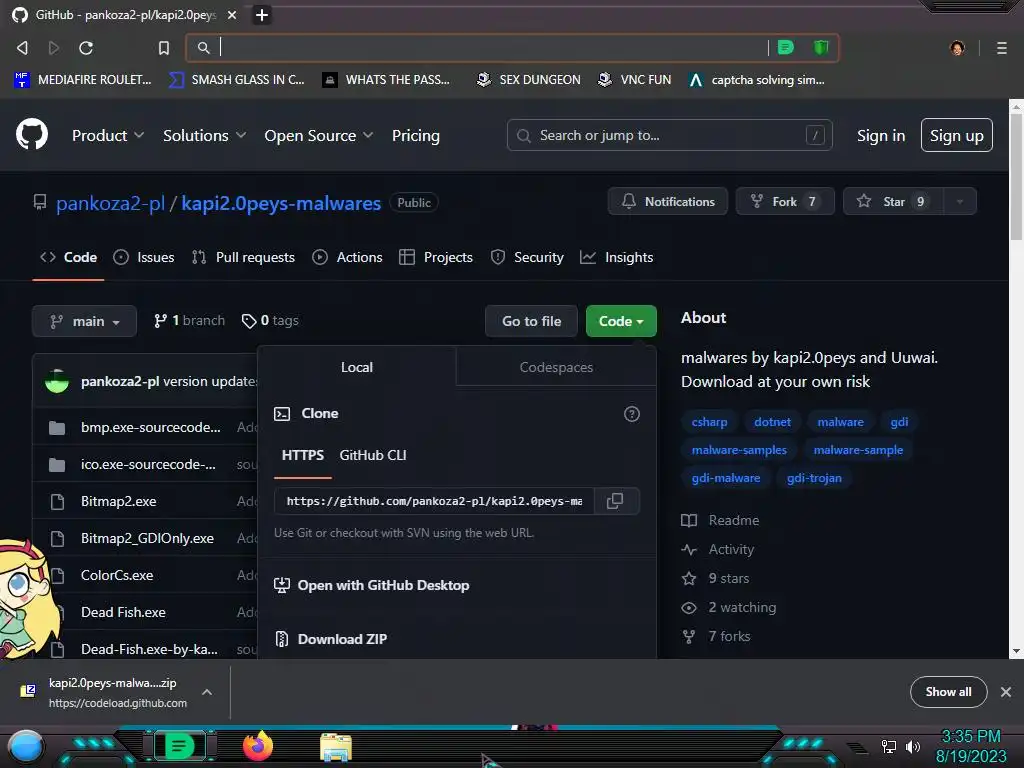Viewport: 1024px width, 768px height.
Task: Open the VNC FUN bookmark
Action: [635, 80]
